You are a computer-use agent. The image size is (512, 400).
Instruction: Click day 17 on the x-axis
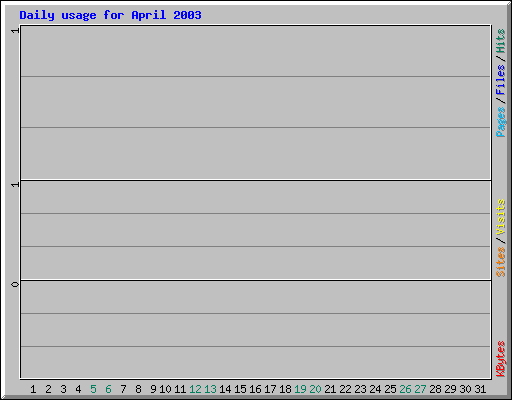270,389
